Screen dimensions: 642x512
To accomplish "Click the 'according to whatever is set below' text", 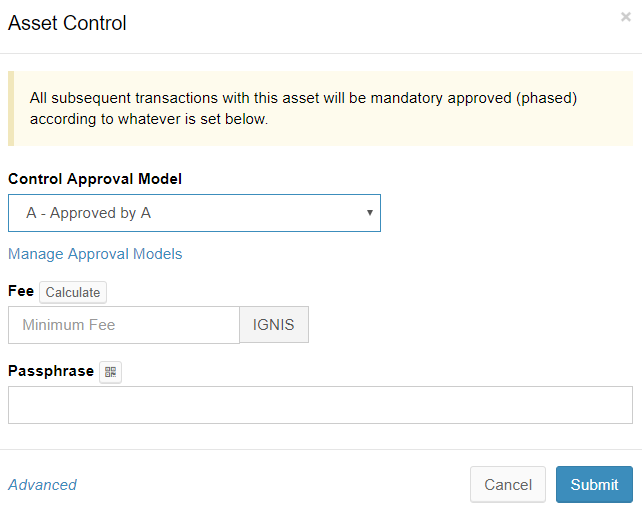I will [148, 118].
